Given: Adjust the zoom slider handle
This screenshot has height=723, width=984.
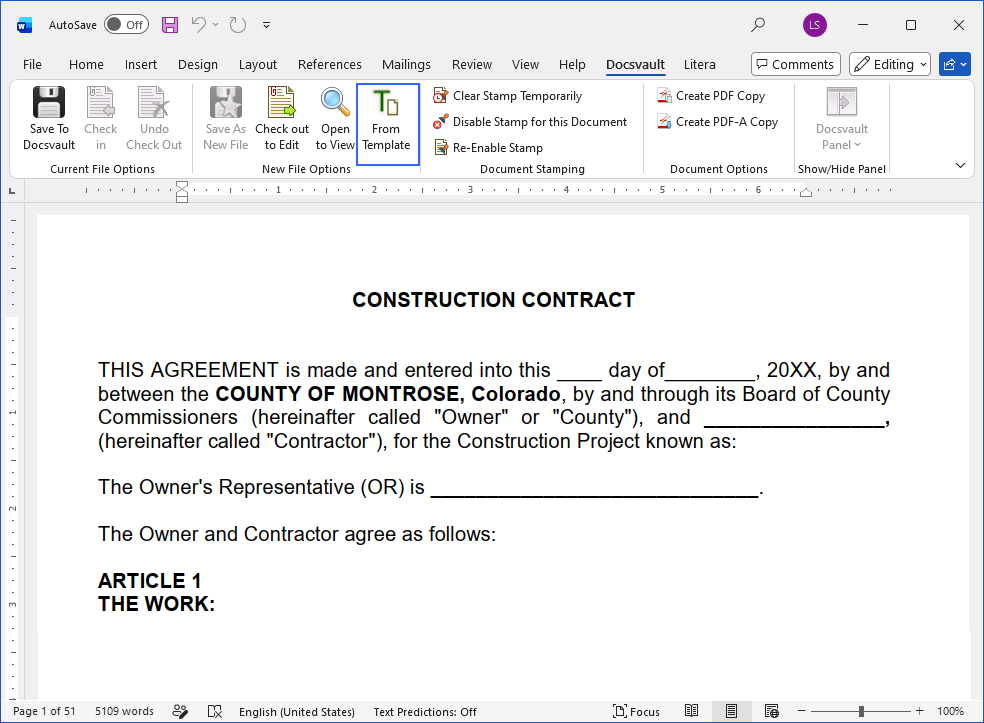Looking at the screenshot, I should click(862, 711).
